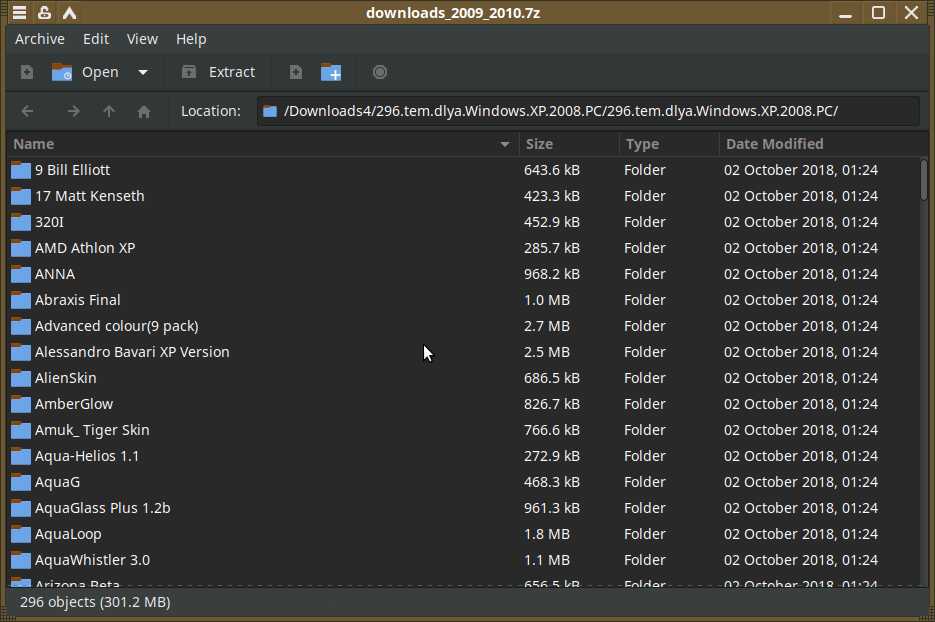
Task: Close the archive manager window
Action: pyautogui.click(x=911, y=13)
